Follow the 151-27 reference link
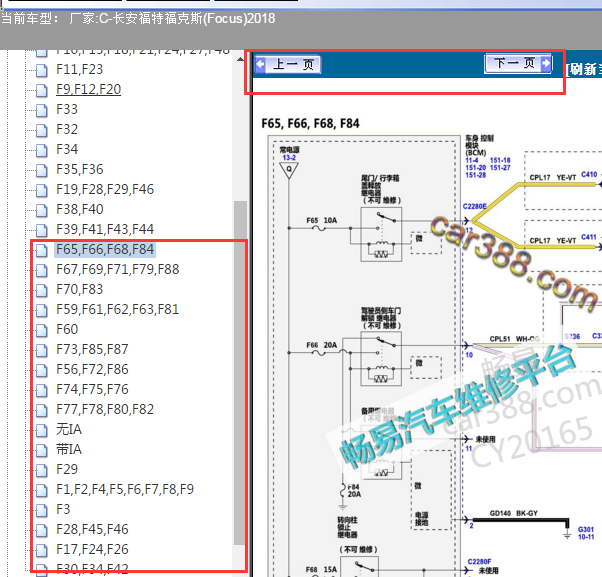602x577 pixels. pos(500,168)
